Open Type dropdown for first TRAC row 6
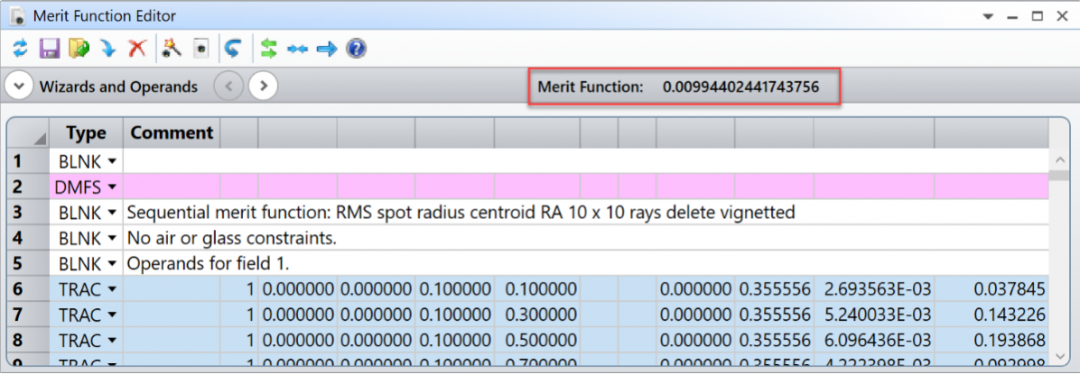 pyautogui.click(x=112, y=289)
